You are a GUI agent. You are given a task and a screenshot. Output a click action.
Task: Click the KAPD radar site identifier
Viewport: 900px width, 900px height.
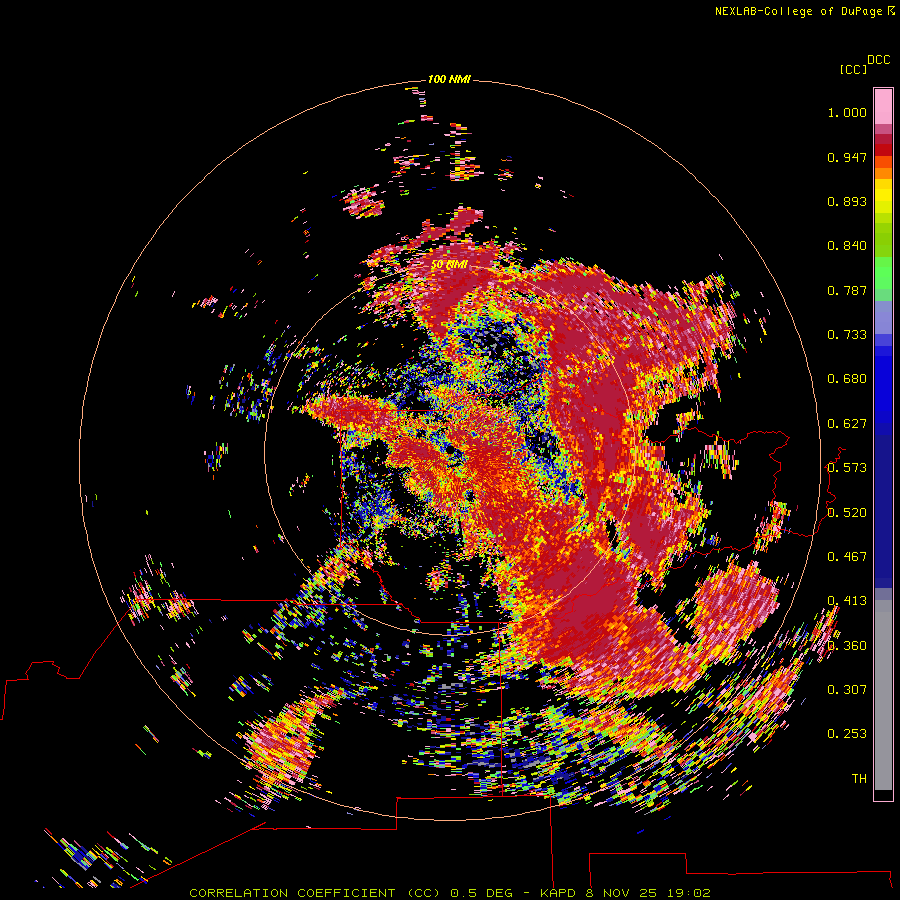(x=558, y=893)
